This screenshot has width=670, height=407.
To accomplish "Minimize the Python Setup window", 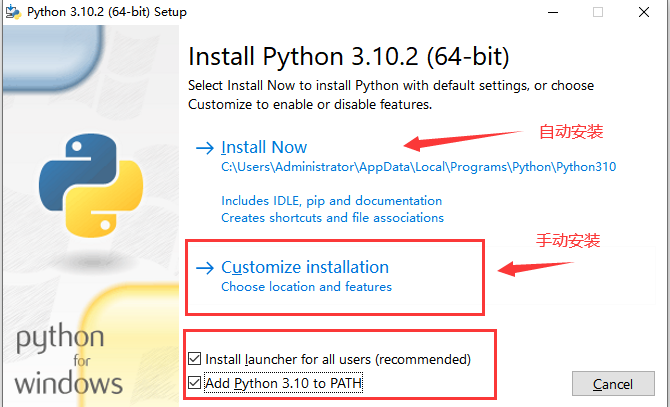I will (x=553, y=12).
